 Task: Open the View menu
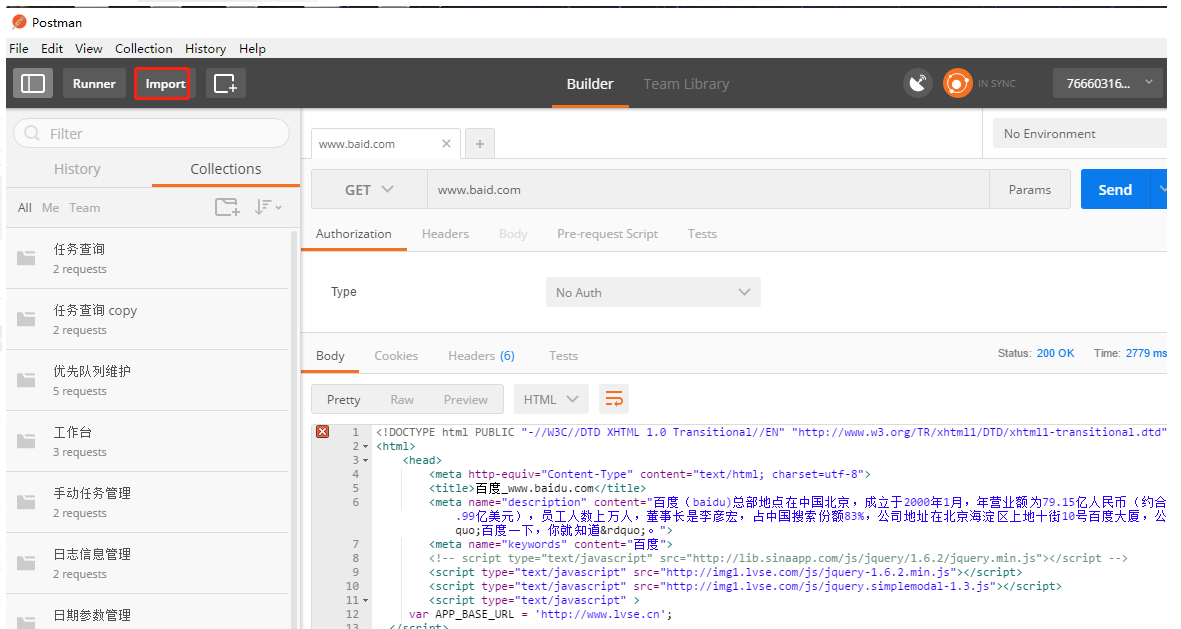(88, 48)
